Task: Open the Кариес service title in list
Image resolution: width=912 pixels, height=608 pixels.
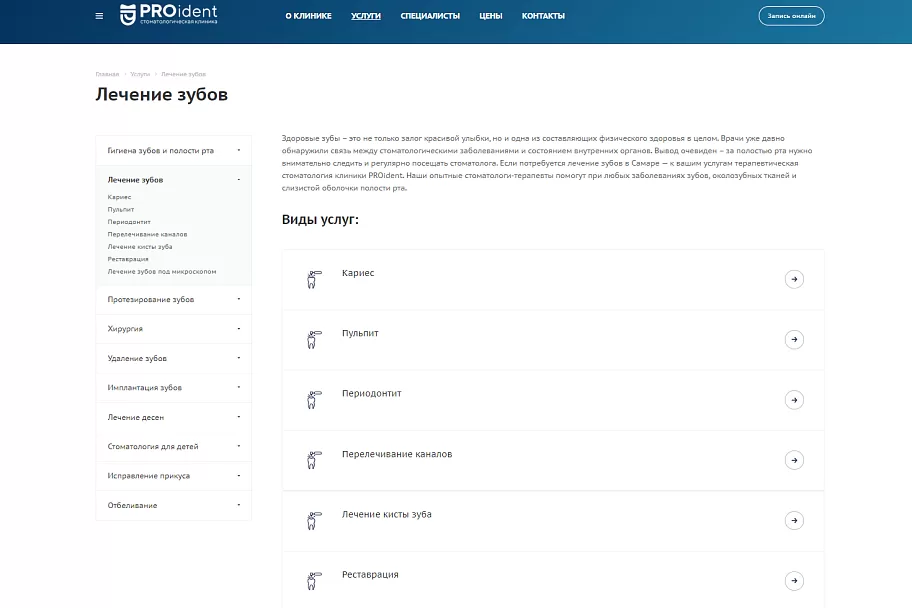Action: [x=358, y=273]
